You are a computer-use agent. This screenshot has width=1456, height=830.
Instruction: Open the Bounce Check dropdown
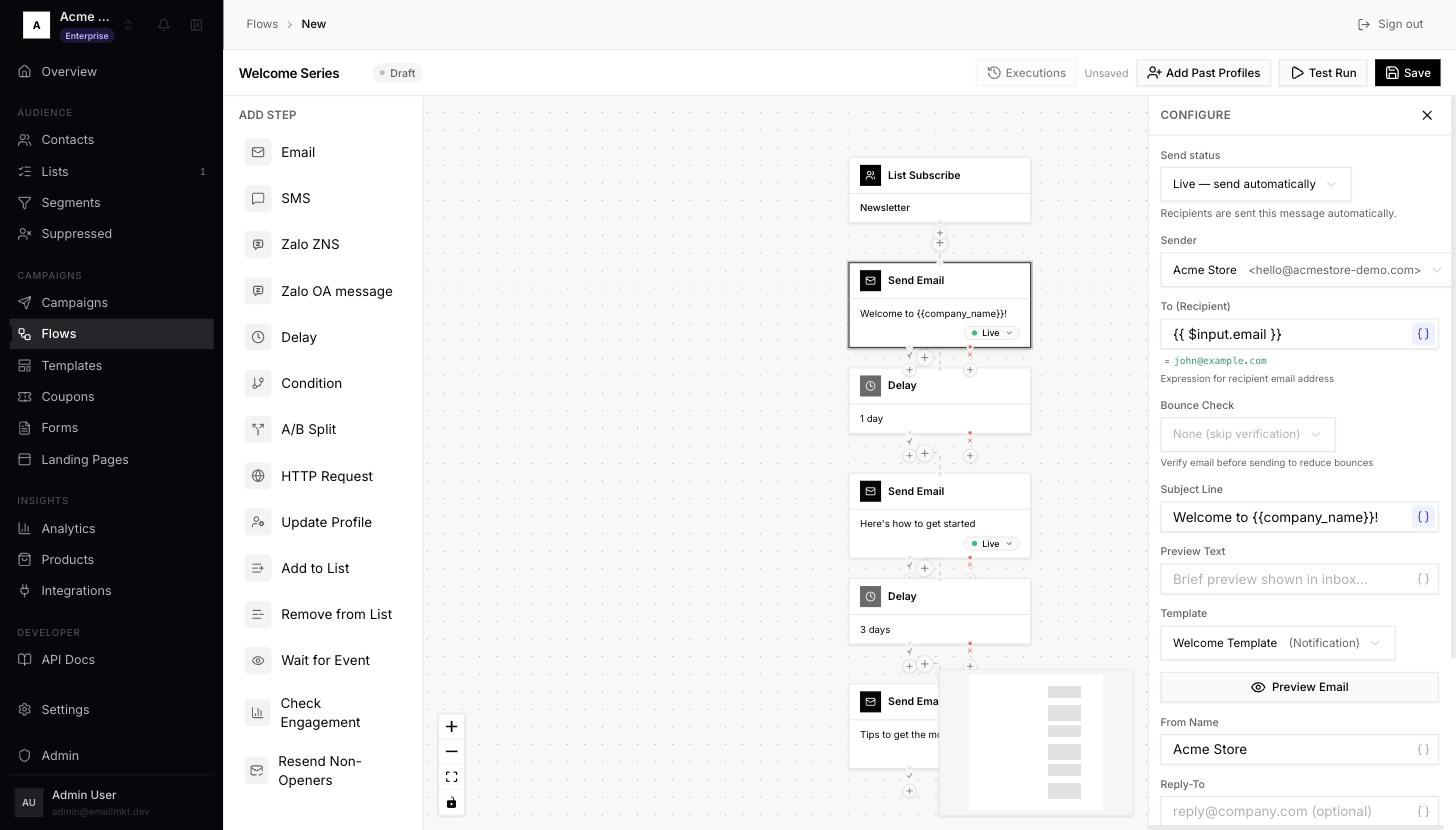[1247, 434]
